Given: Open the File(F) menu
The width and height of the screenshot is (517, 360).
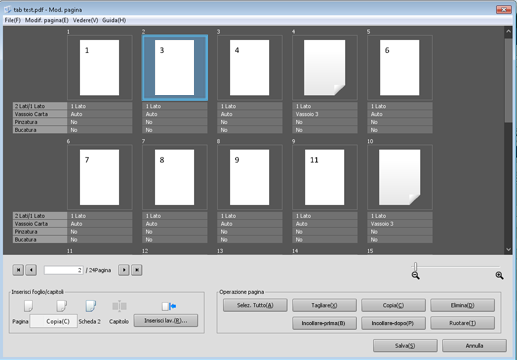Looking at the screenshot, I should coord(12,20).
